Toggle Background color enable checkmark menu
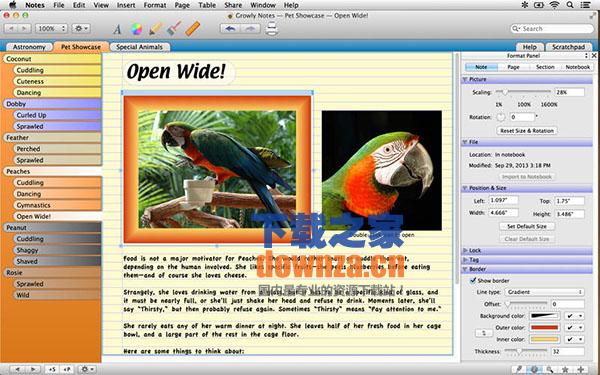600x375 pixels. click(x=575, y=316)
